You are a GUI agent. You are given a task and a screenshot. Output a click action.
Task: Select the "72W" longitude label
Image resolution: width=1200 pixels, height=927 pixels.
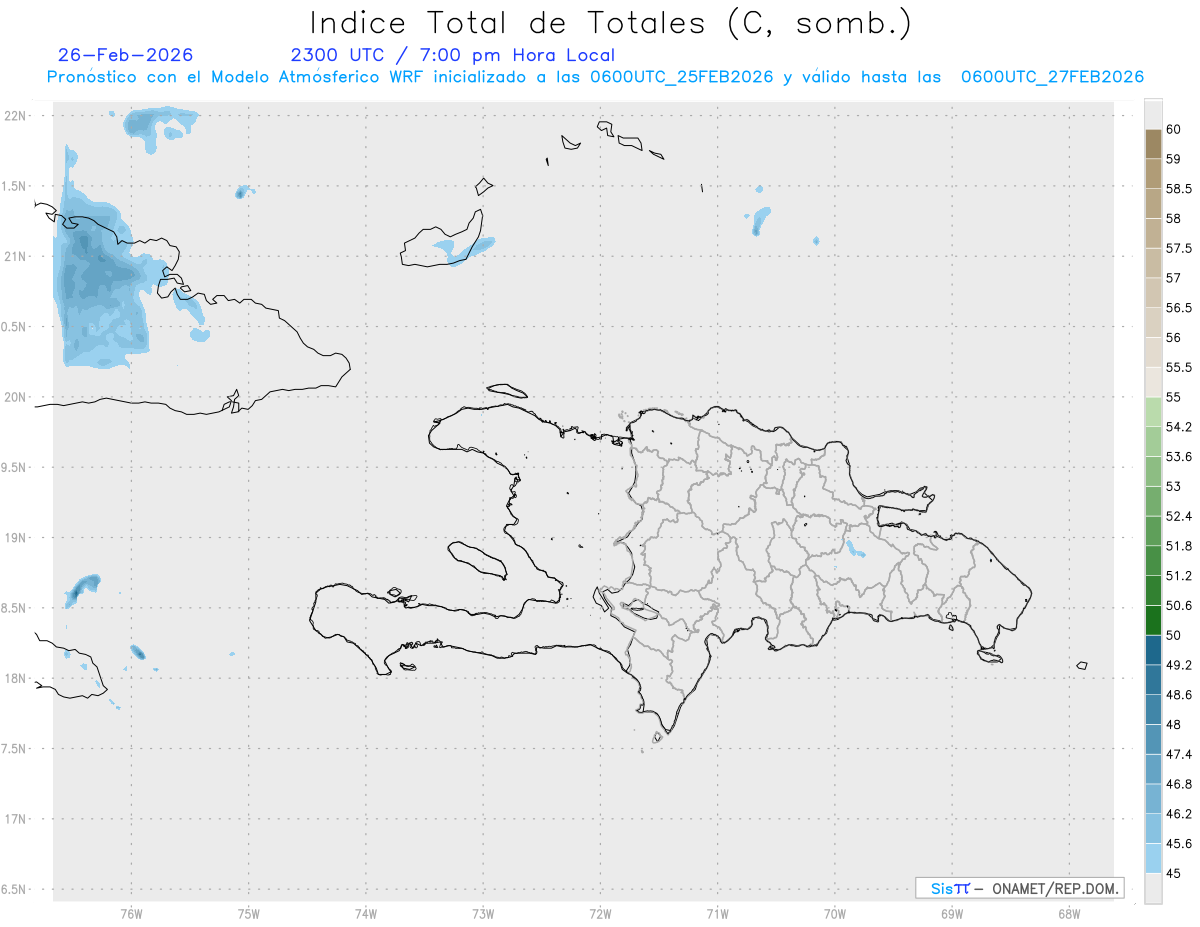(600, 913)
